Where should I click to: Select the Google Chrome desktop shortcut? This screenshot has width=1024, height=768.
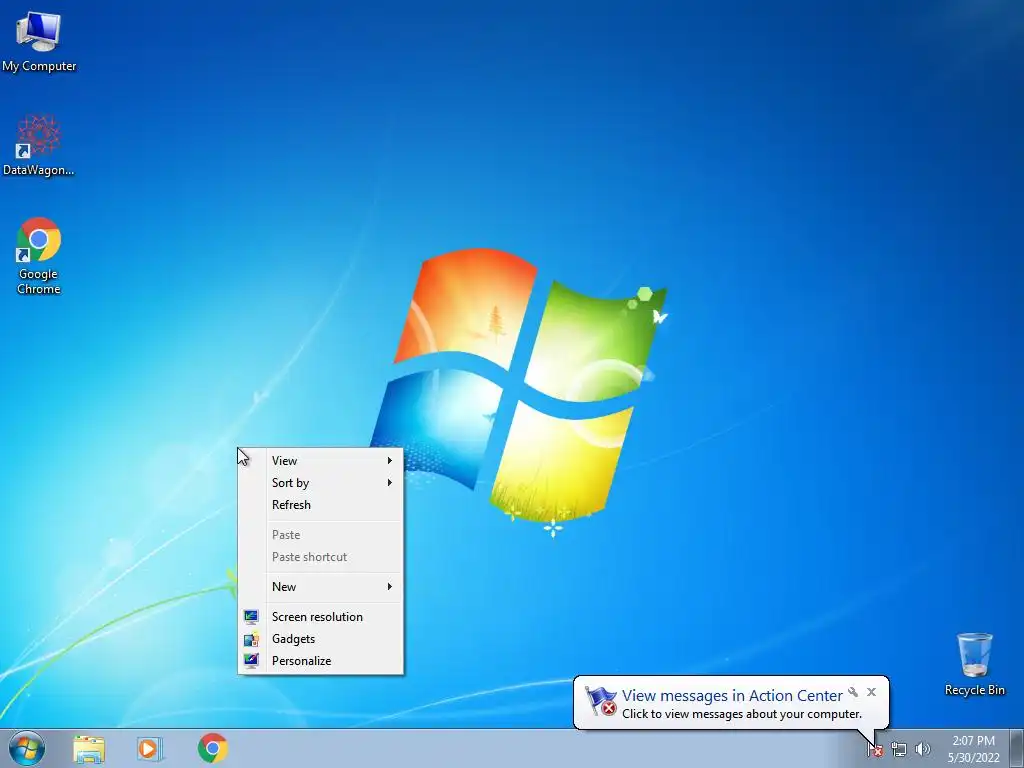(39, 256)
